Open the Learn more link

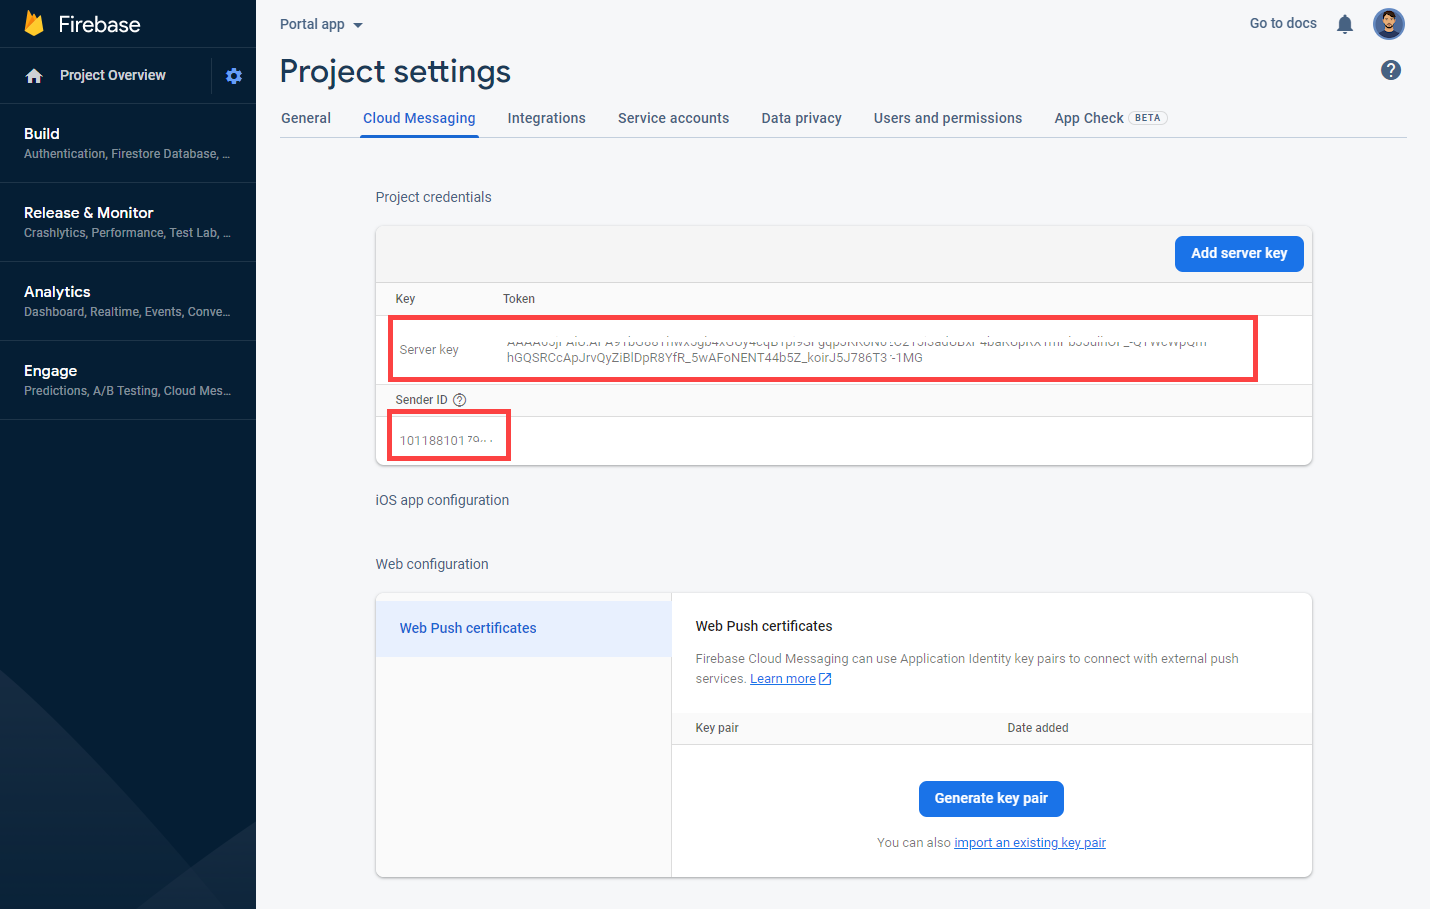tap(783, 679)
